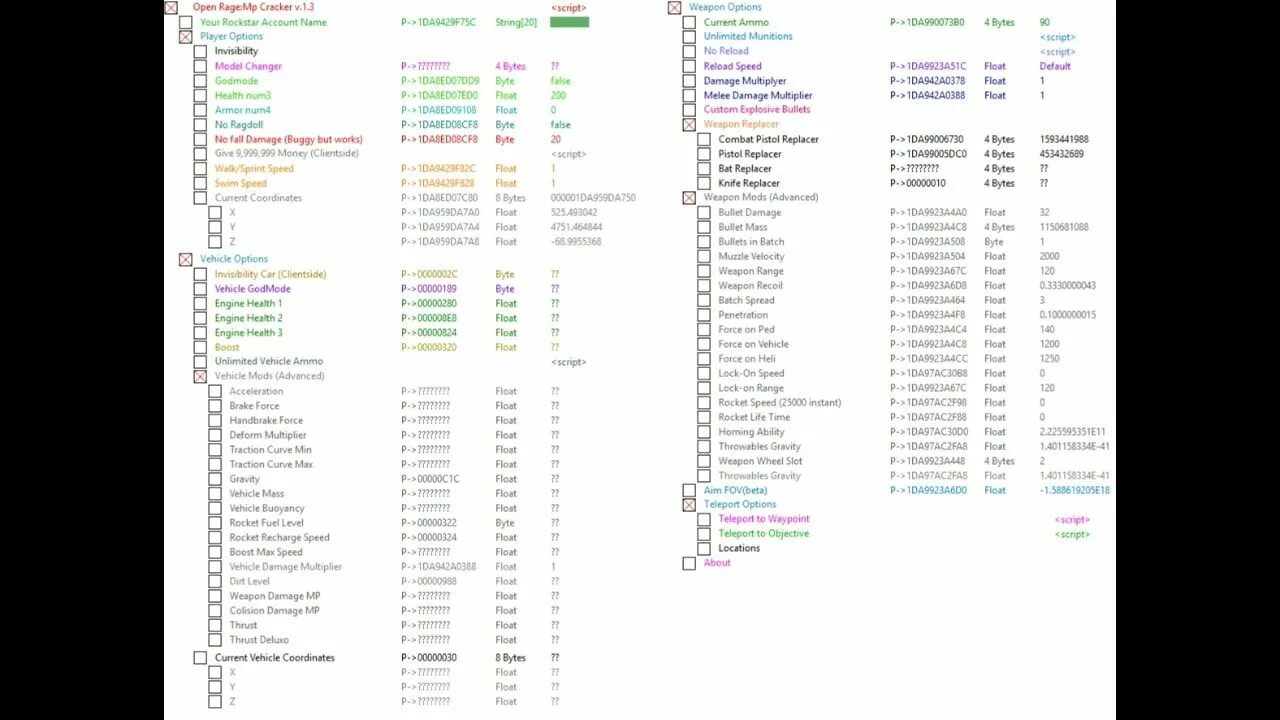Select the Knife Replacer entry label
Screen dimensions: 1280x720
tap(749, 183)
